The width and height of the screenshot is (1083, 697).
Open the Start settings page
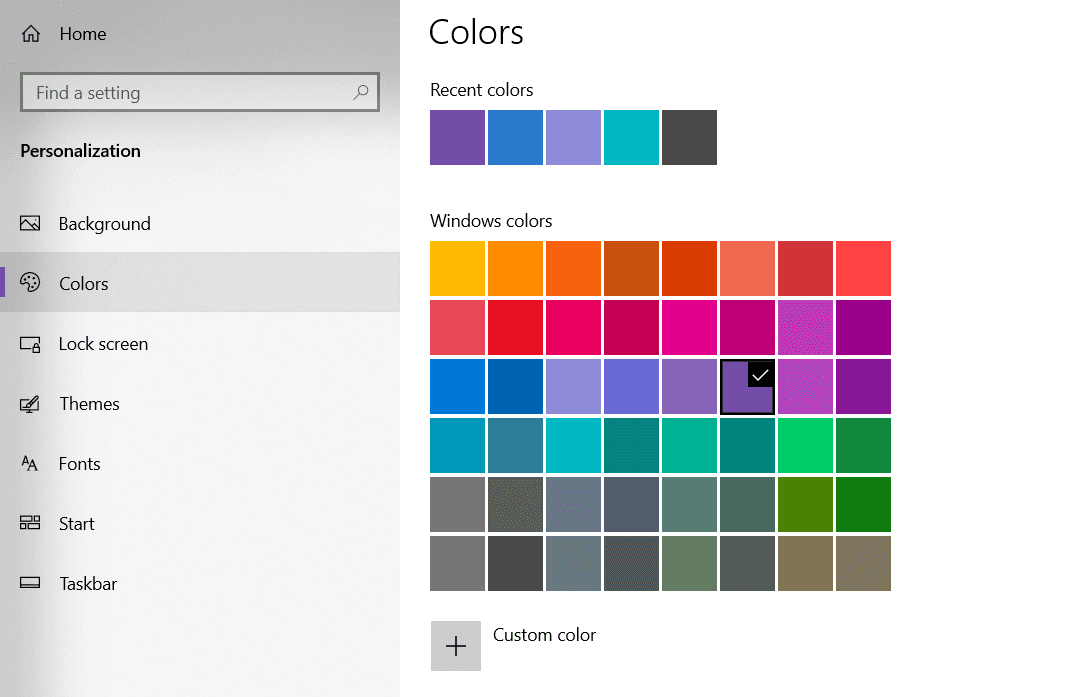(x=200, y=524)
